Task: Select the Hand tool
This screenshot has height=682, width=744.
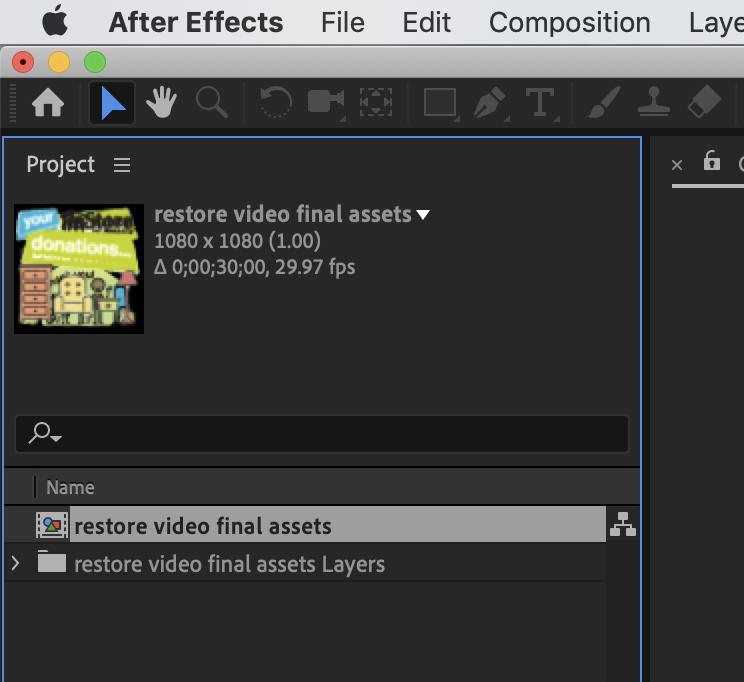Action: click(161, 102)
